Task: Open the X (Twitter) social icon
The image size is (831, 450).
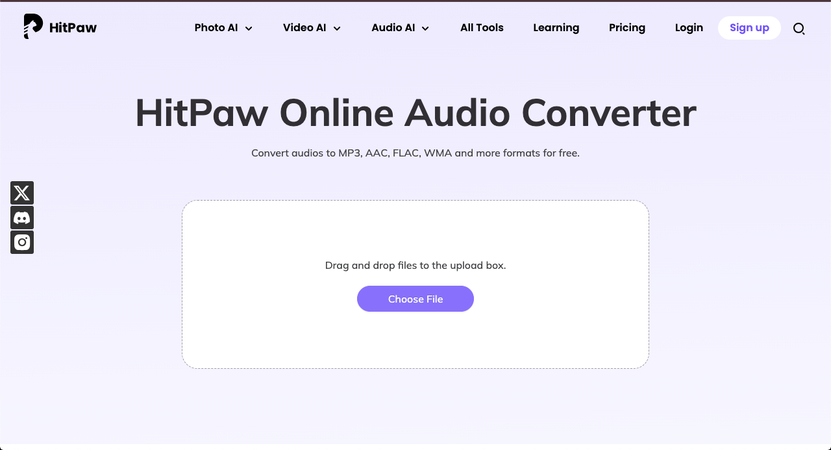Action: tap(22, 193)
